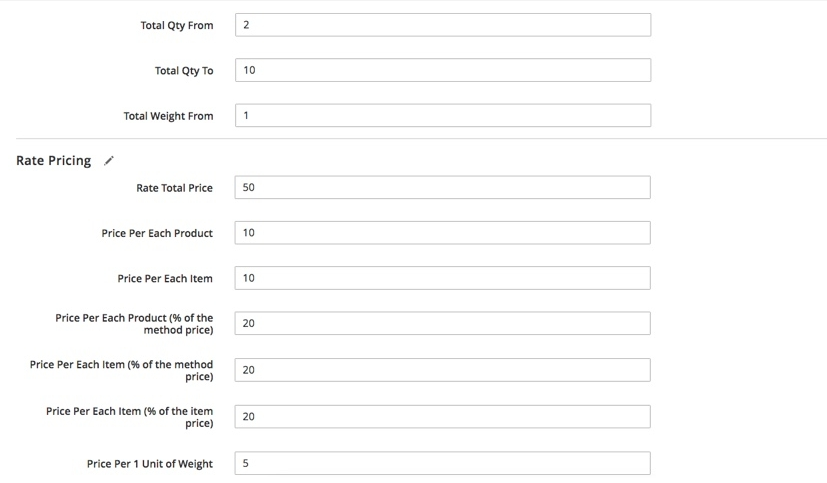The width and height of the screenshot is (827, 483).
Task: Click into the Price Per Each Item field
Action: coord(443,278)
